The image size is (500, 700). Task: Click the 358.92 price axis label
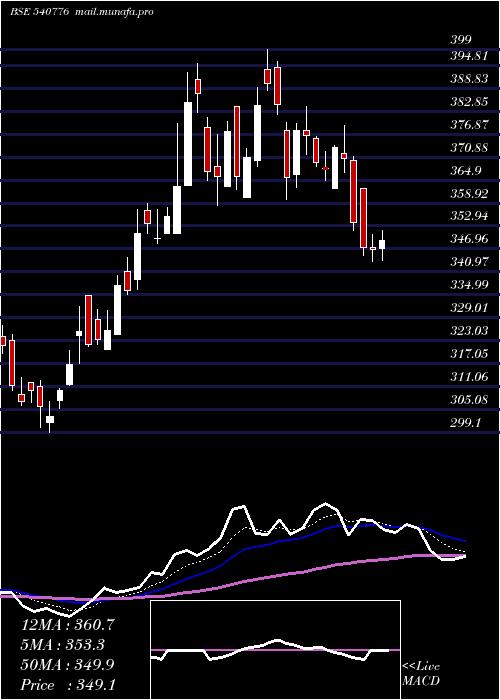(468, 194)
